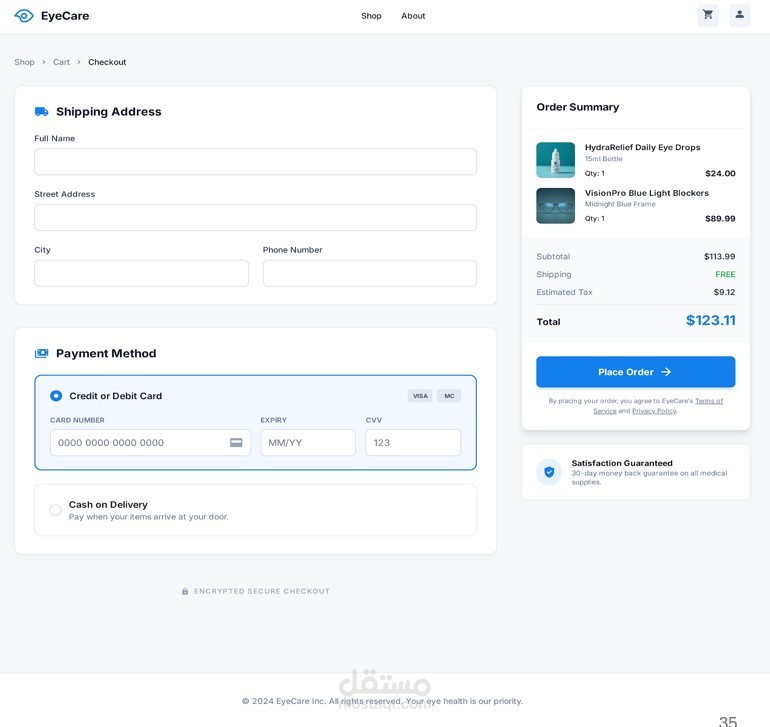Click the Shipping Address heading
This screenshot has height=727, width=770.
tap(109, 112)
